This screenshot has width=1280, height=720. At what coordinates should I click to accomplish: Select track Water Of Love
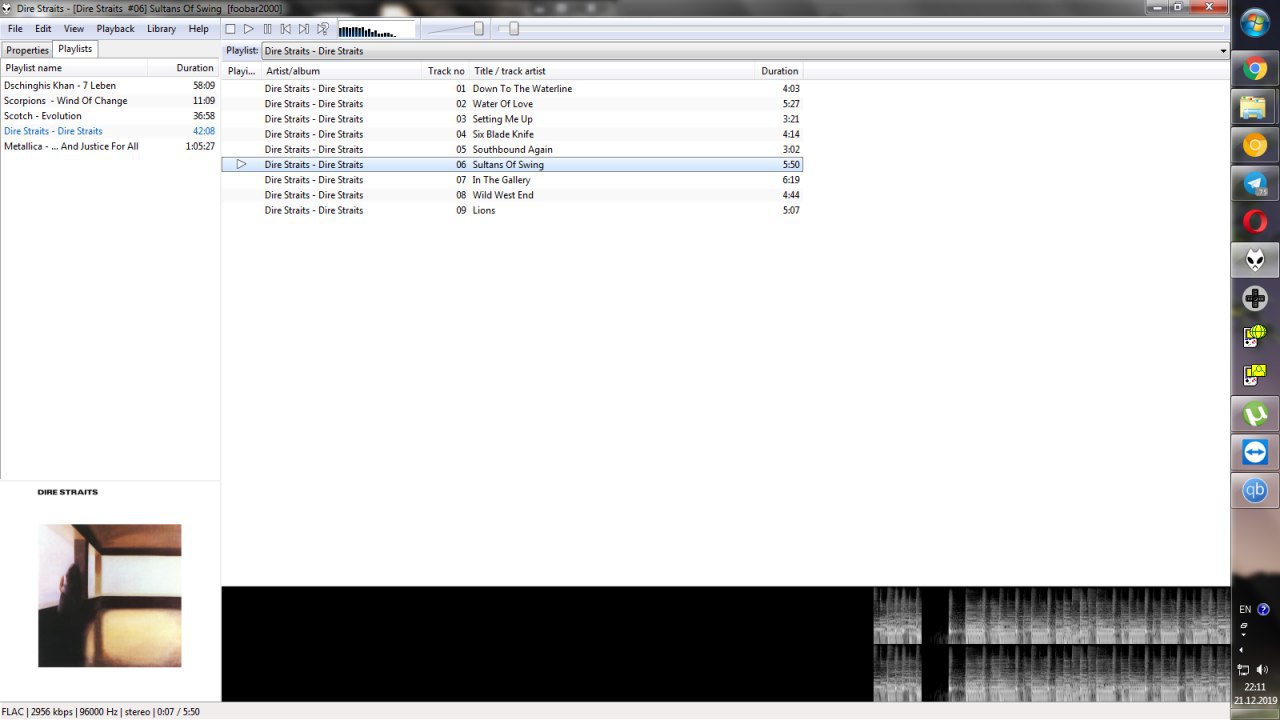[511, 104]
